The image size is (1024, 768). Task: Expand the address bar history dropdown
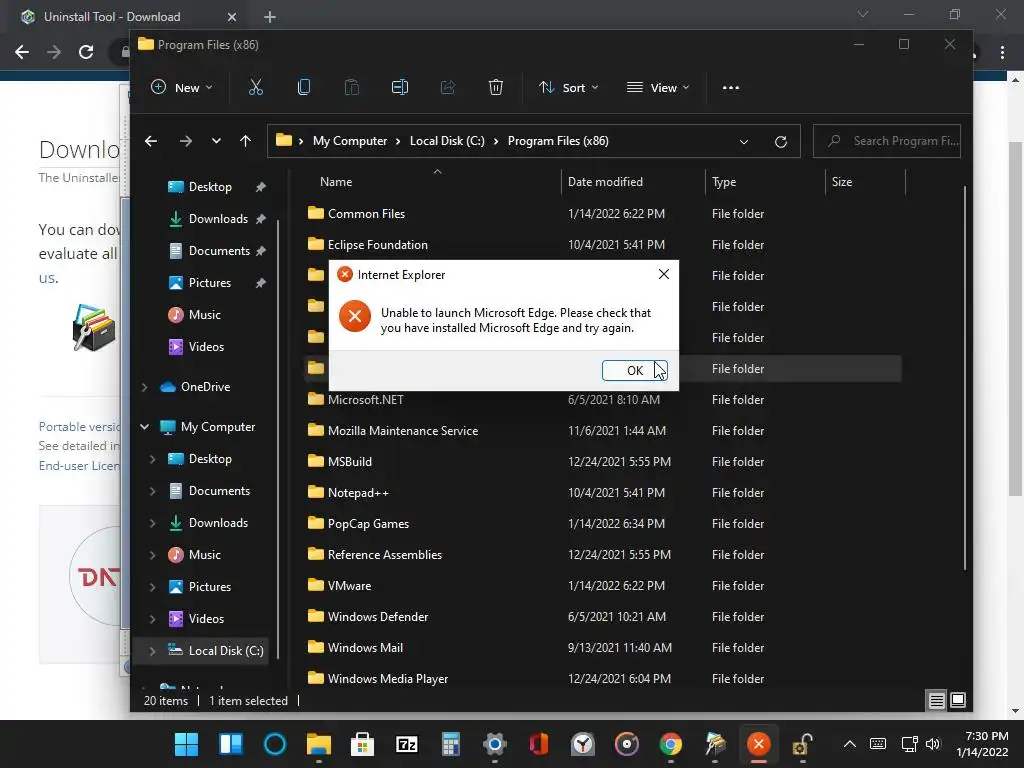click(744, 142)
